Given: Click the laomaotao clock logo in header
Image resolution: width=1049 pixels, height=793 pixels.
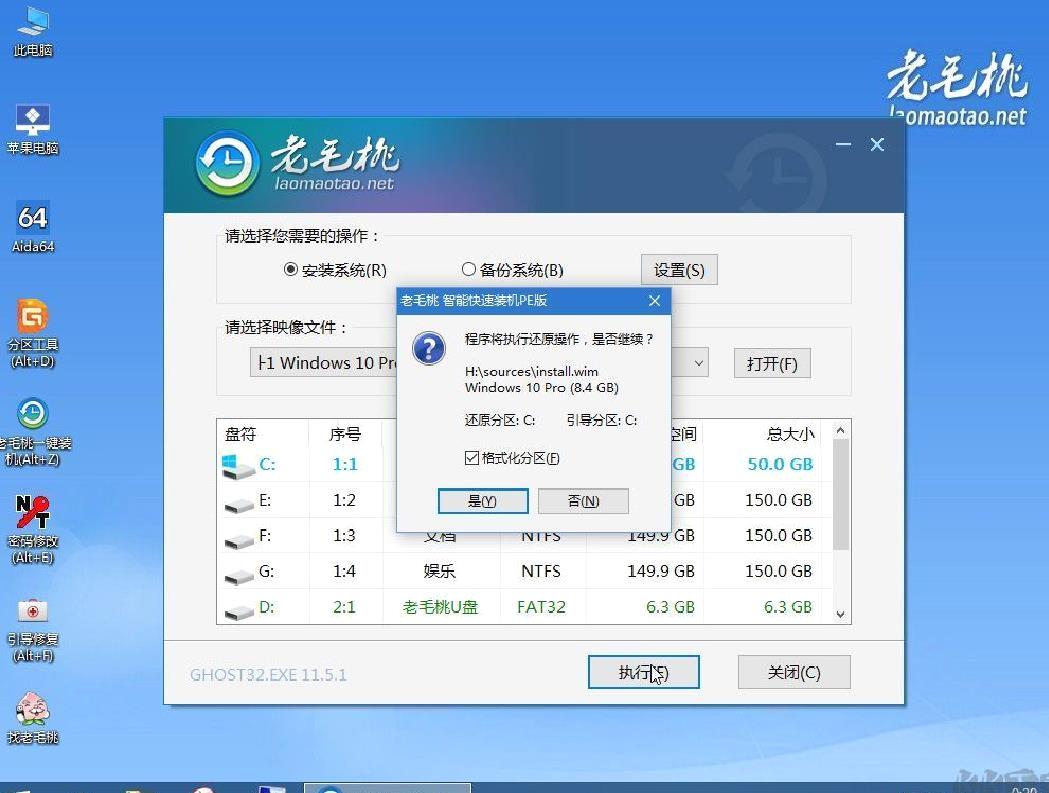Looking at the screenshot, I should [227, 163].
